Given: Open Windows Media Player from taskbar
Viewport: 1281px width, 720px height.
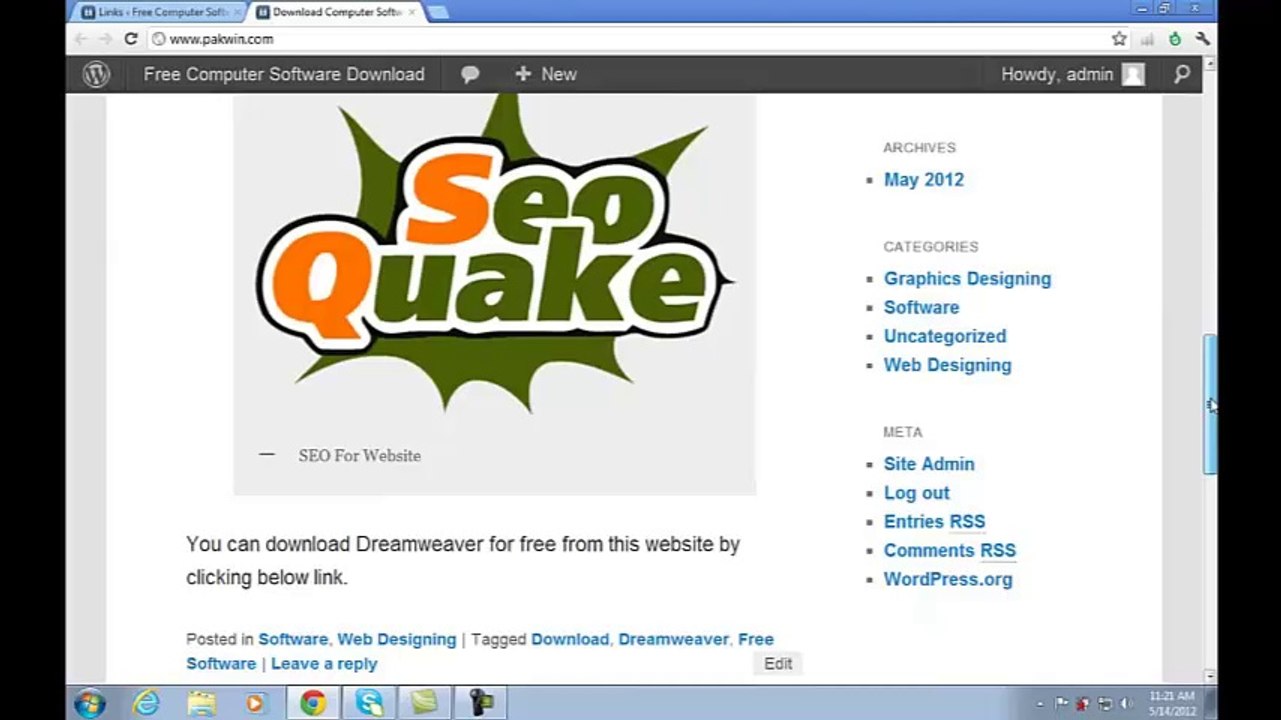Looking at the screenshot, I should point(255,703).
